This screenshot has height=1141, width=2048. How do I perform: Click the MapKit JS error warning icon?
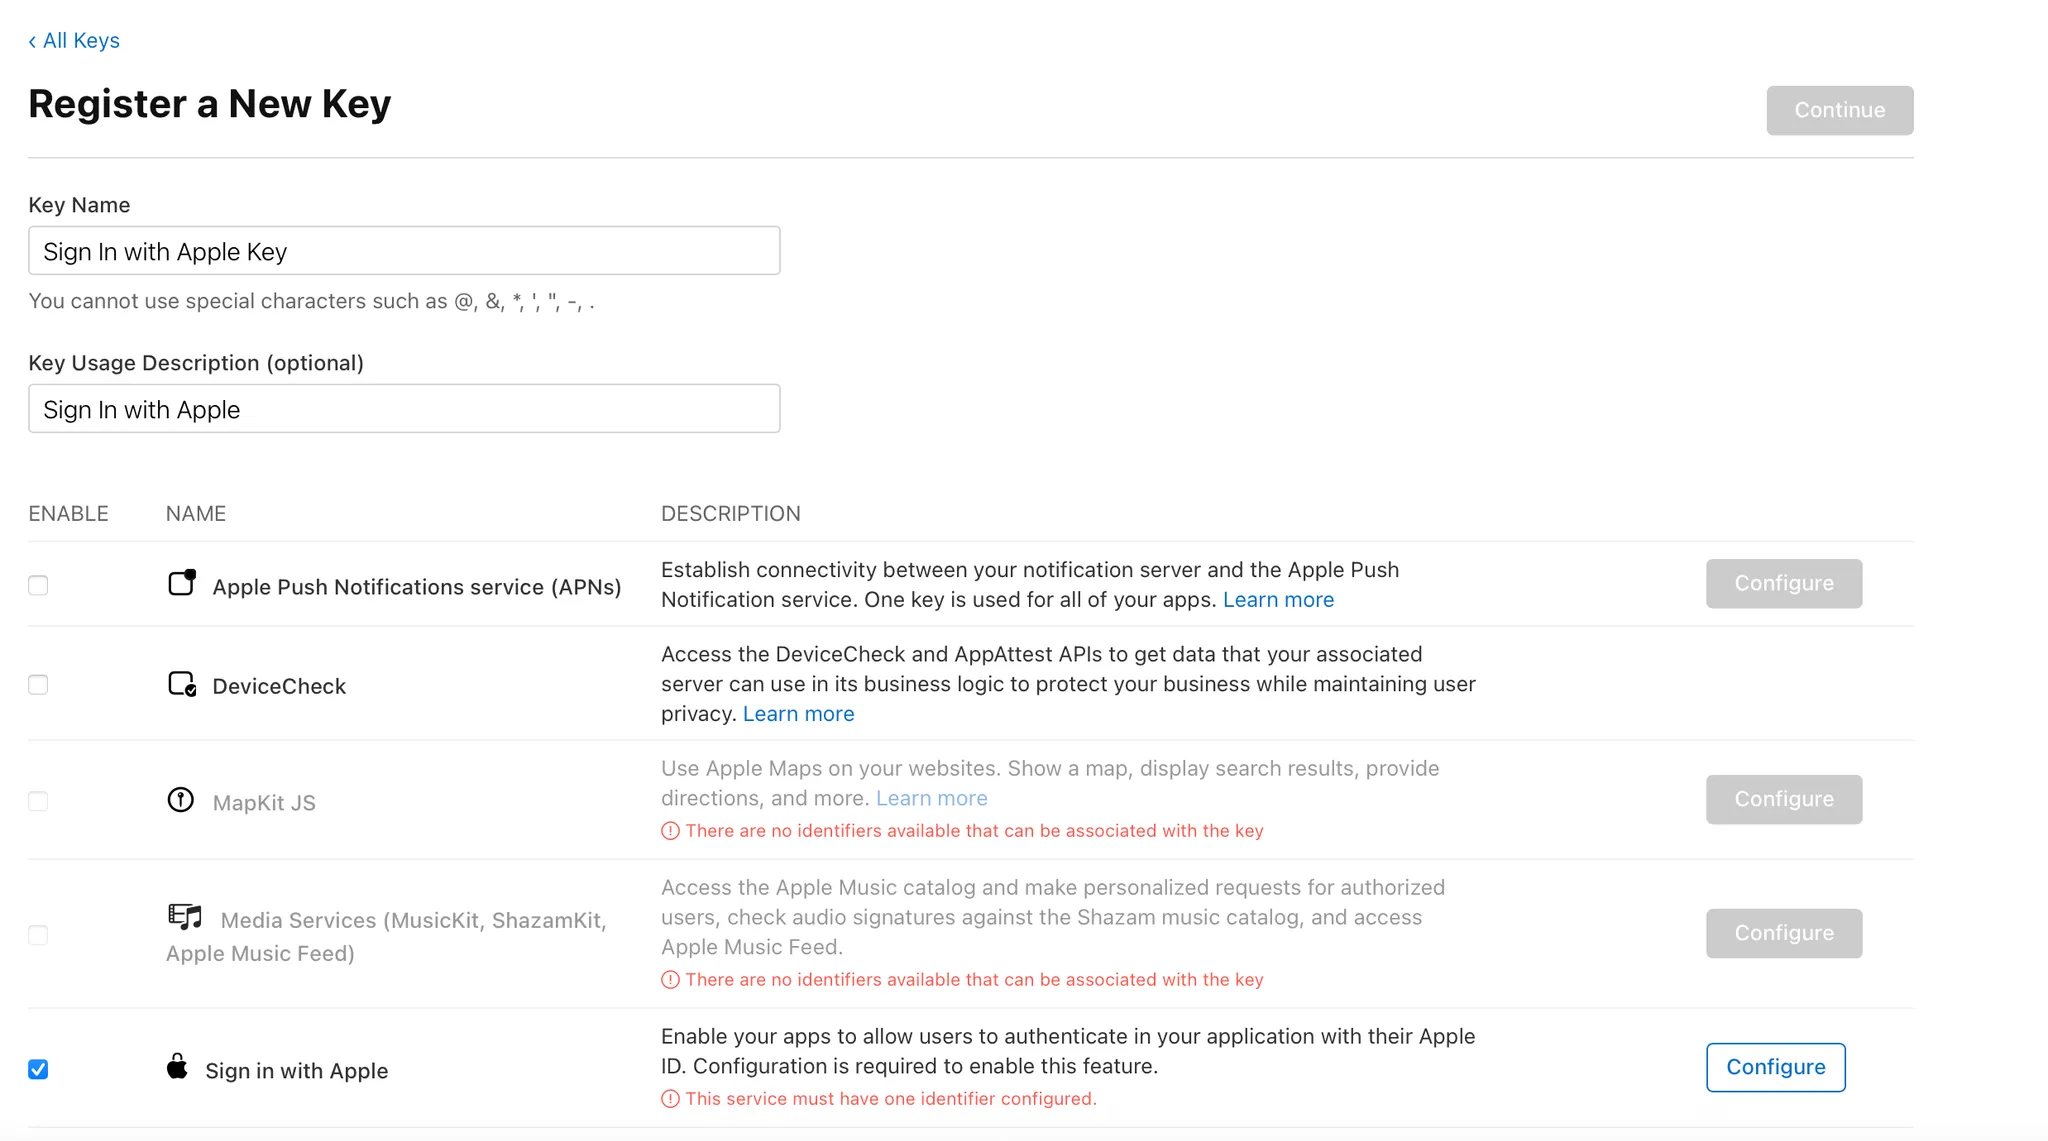[670, 831]
